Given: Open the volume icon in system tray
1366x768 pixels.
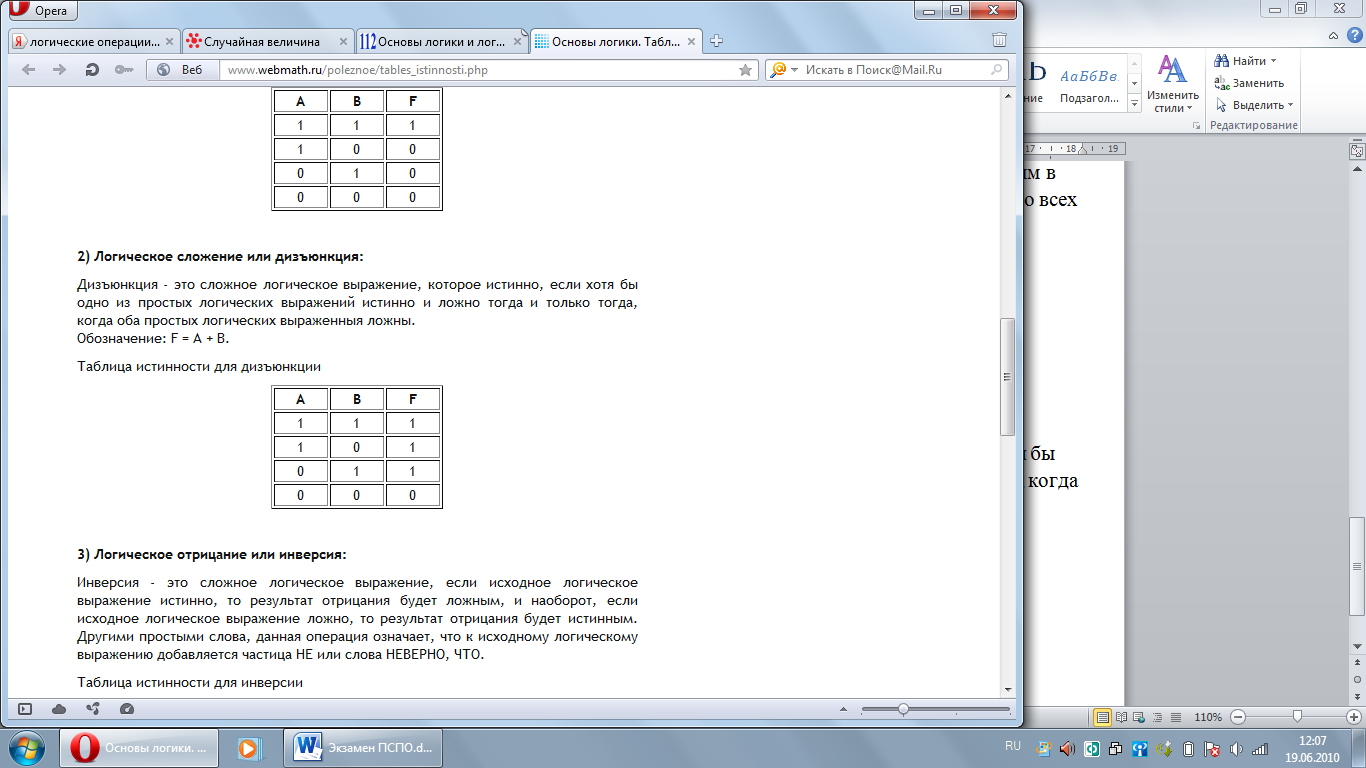Looking at the screenshot, I should [x=1238, y=748].
